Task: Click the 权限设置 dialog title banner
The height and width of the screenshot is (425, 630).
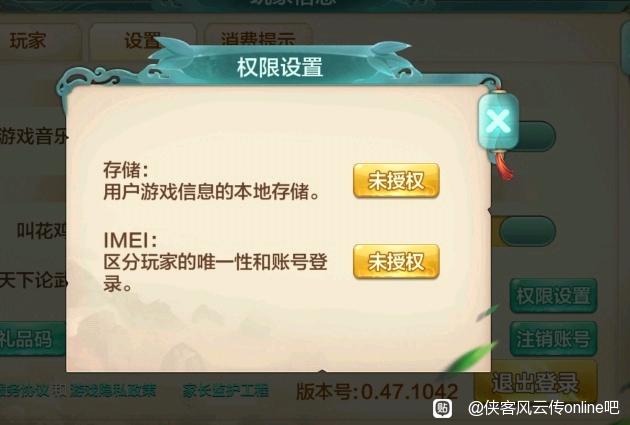Action: click(x=280, y=67)
